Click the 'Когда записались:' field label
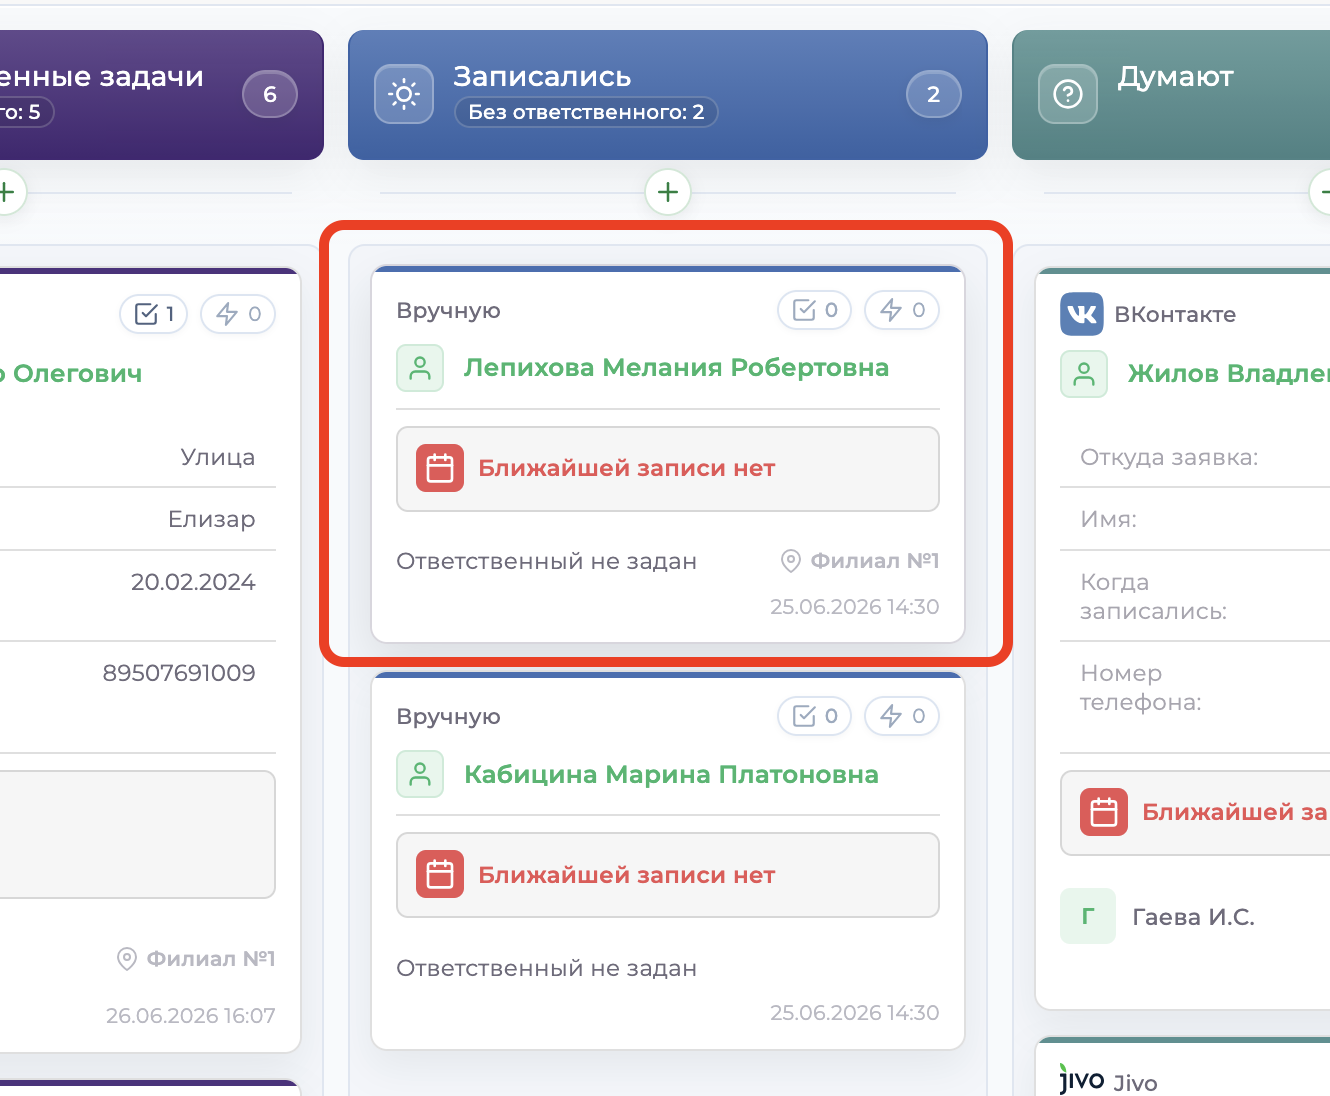The width and height of the screenshot is (1330, 1096). click(x=1153, y=596)
